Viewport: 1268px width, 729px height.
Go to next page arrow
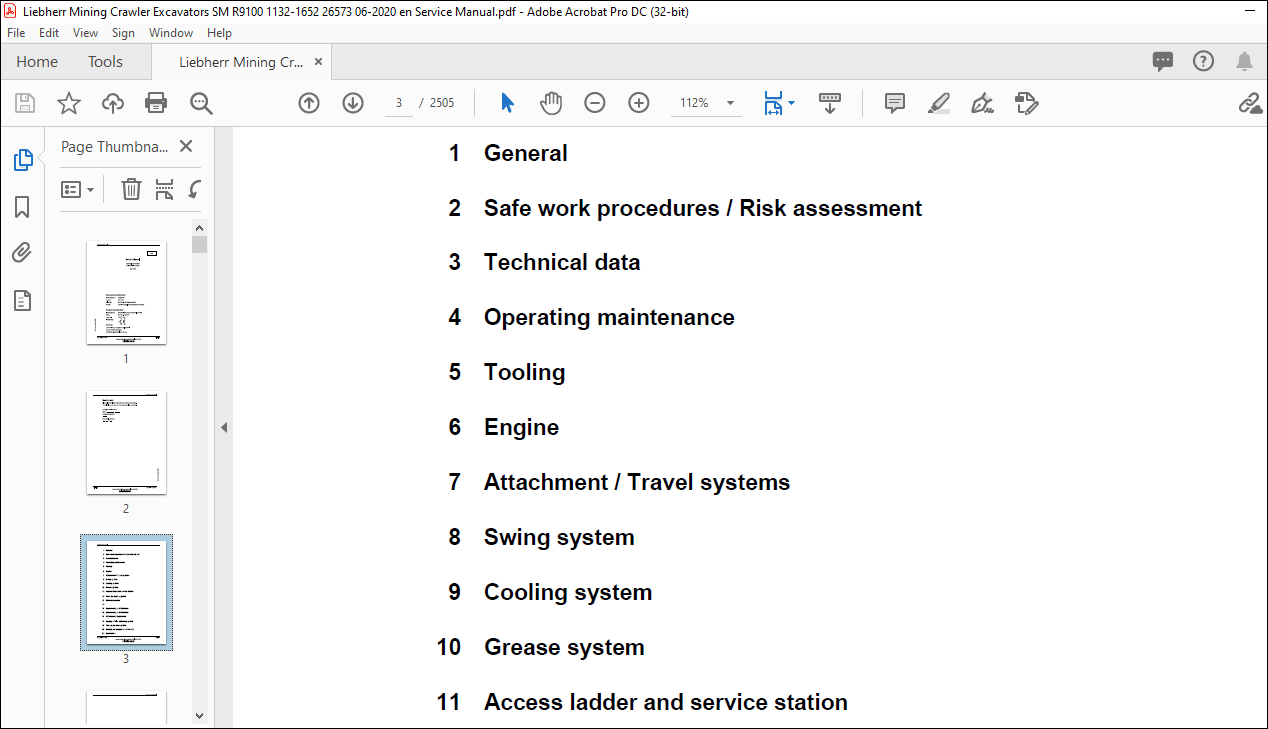tap(353, 103)
